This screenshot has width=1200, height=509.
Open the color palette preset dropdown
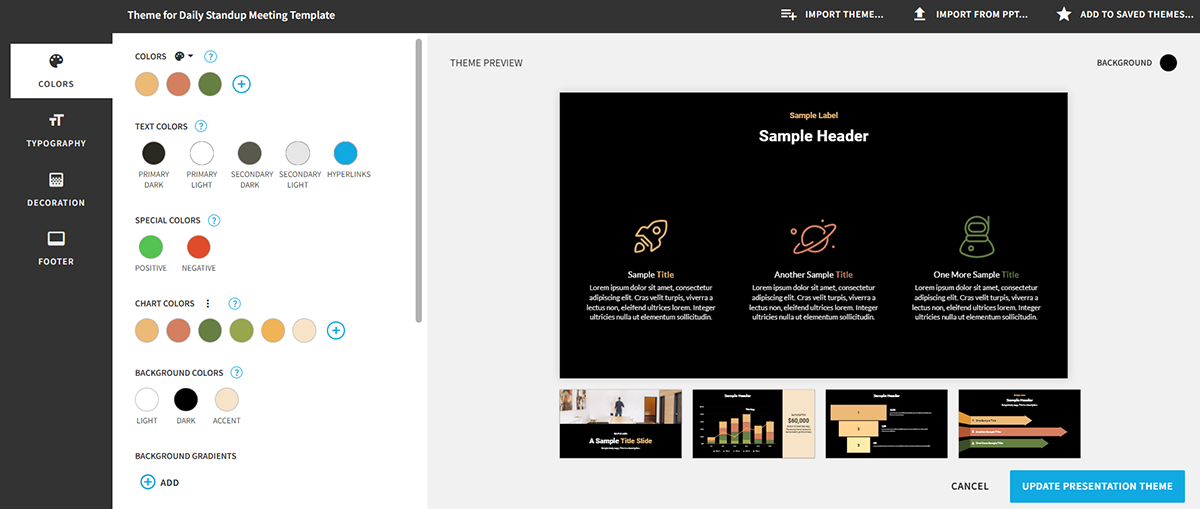[x=184, y=57]
